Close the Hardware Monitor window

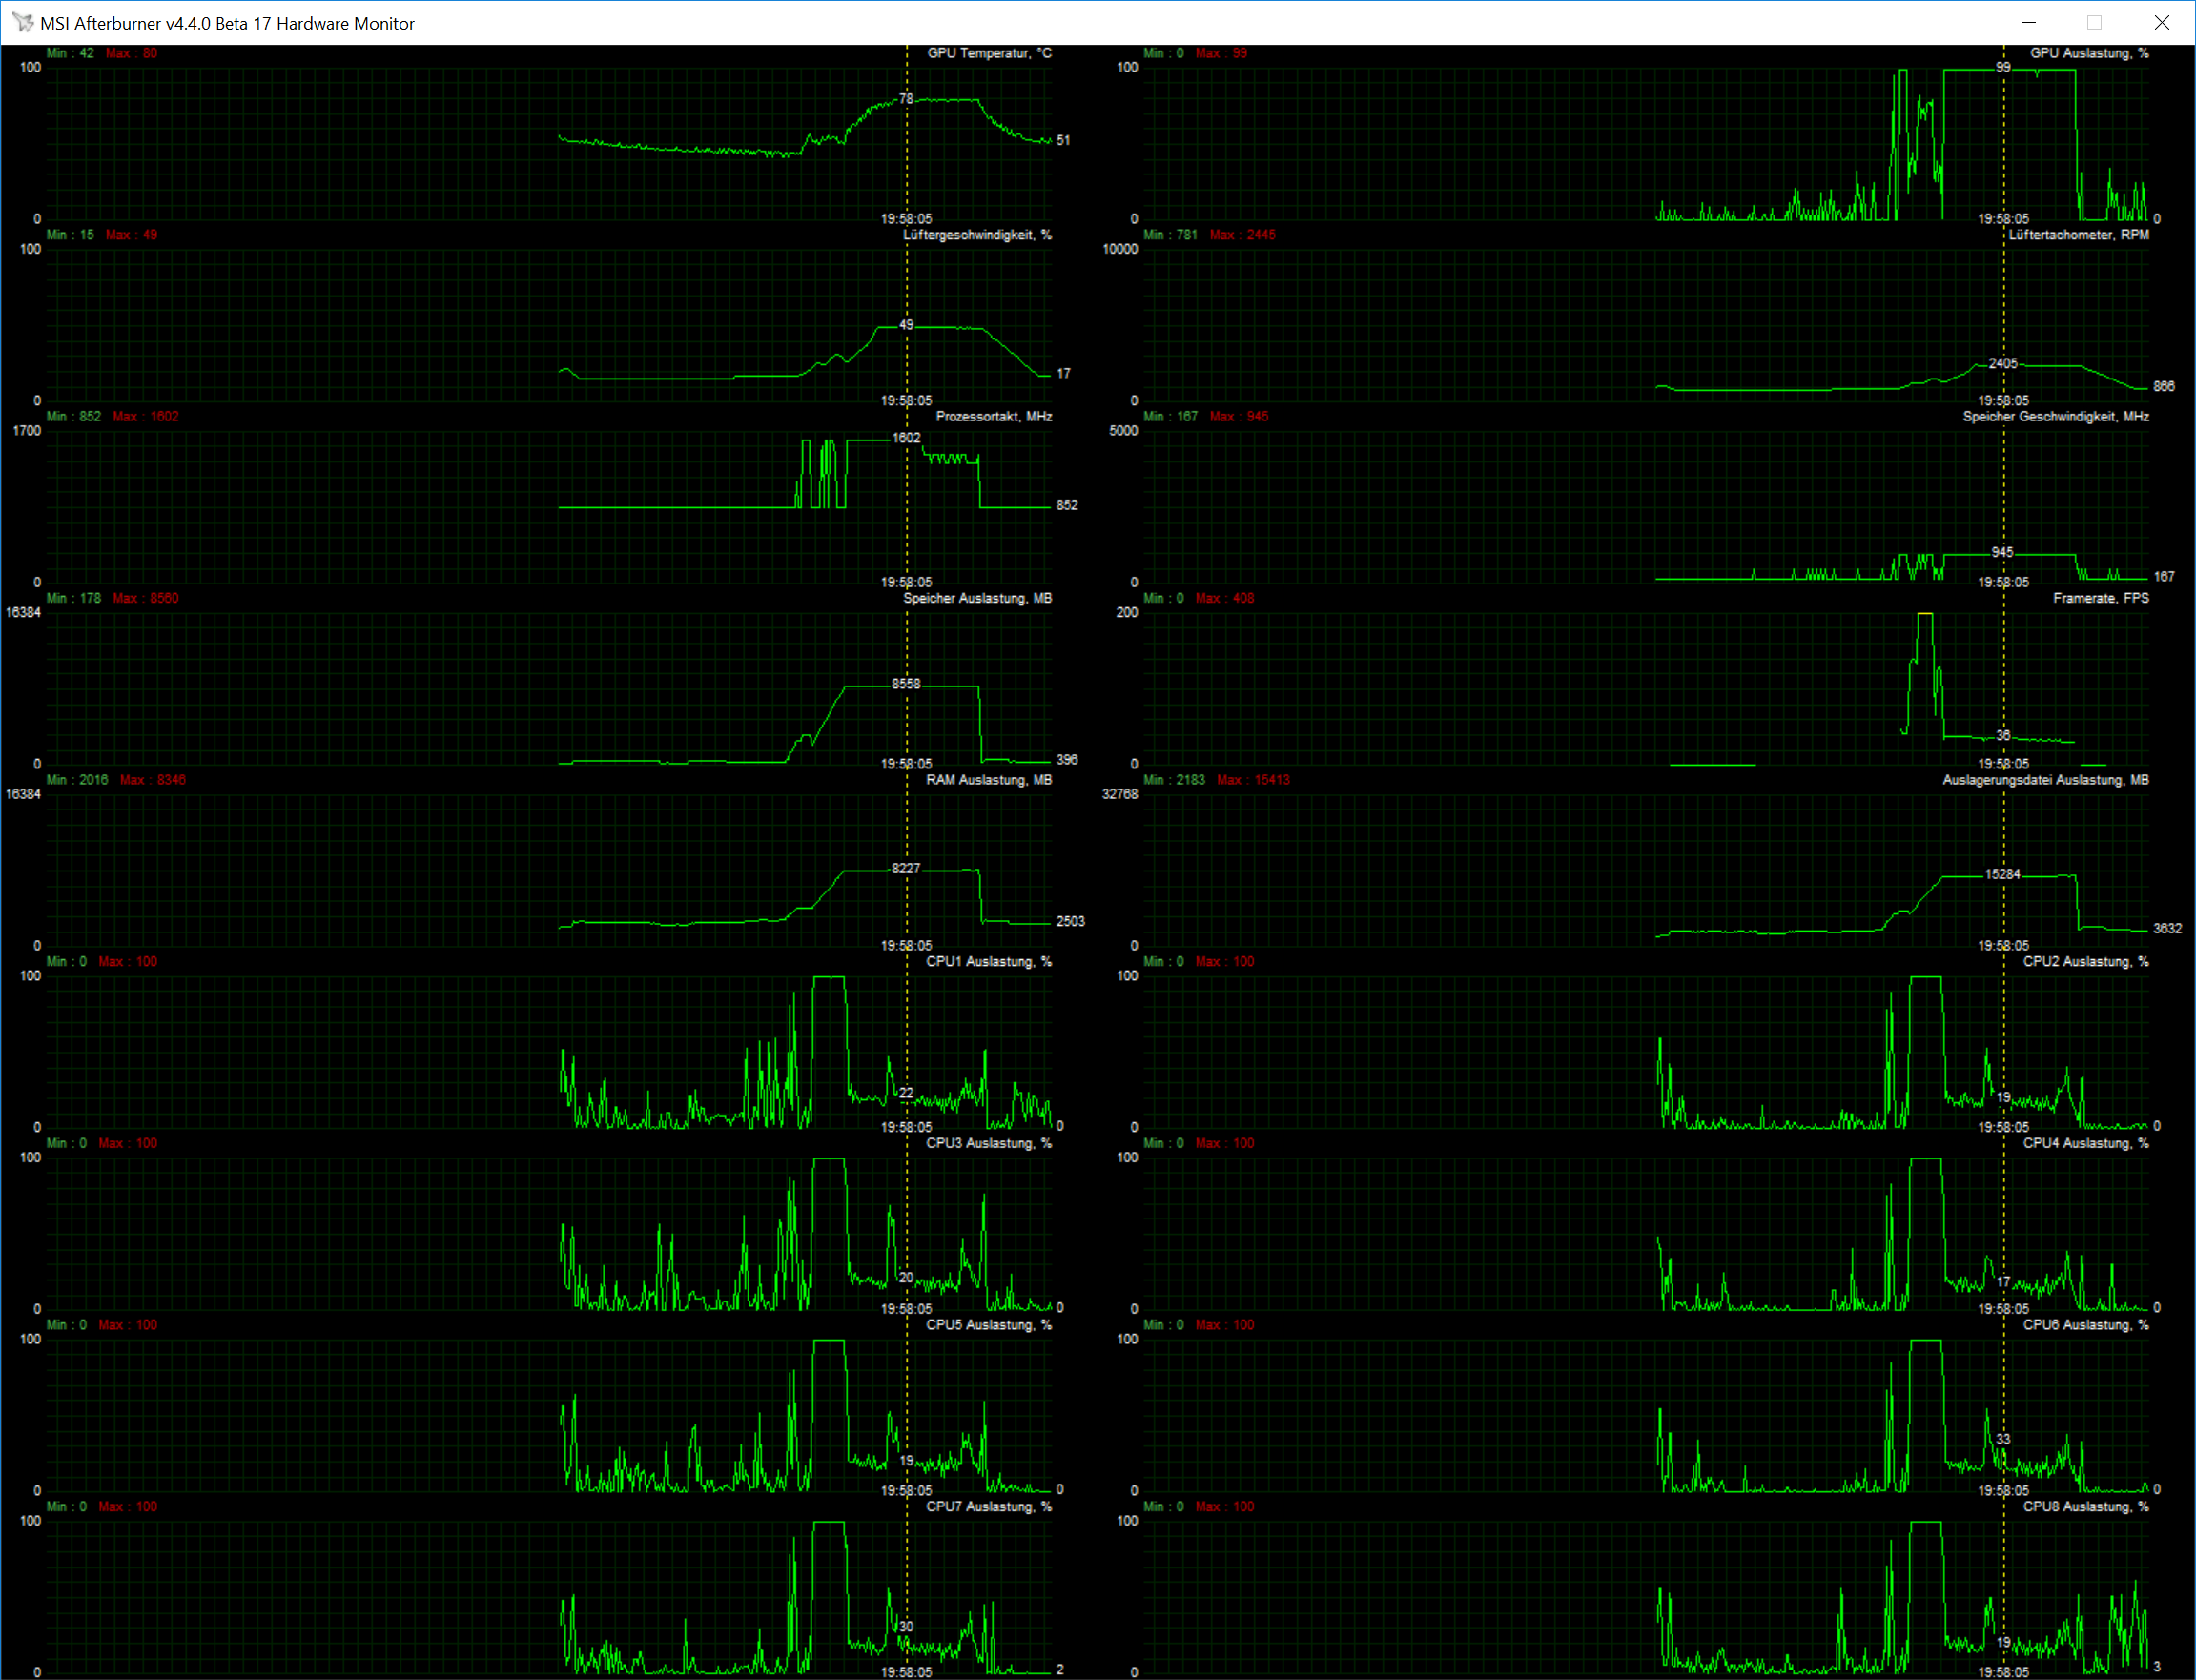[x=2161, y=22]
